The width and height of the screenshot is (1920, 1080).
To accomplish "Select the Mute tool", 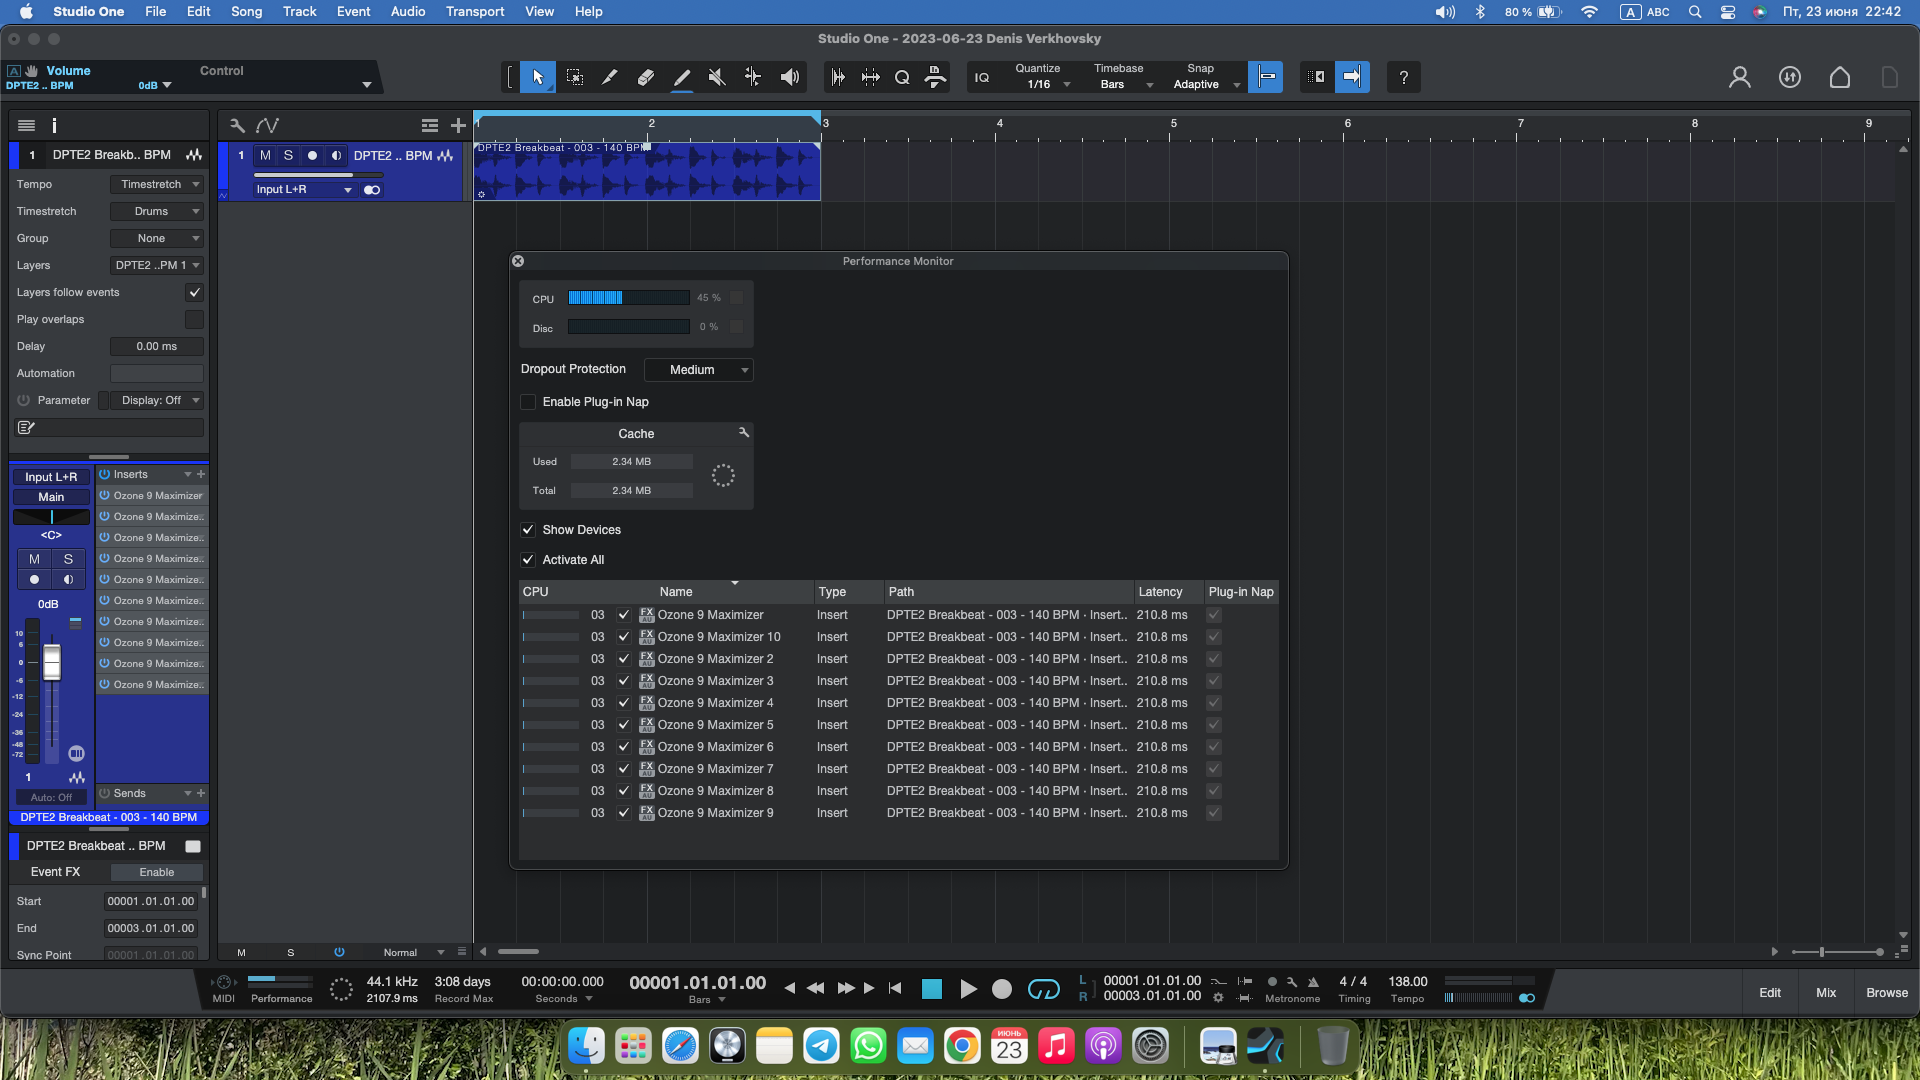I will (717, 77).
